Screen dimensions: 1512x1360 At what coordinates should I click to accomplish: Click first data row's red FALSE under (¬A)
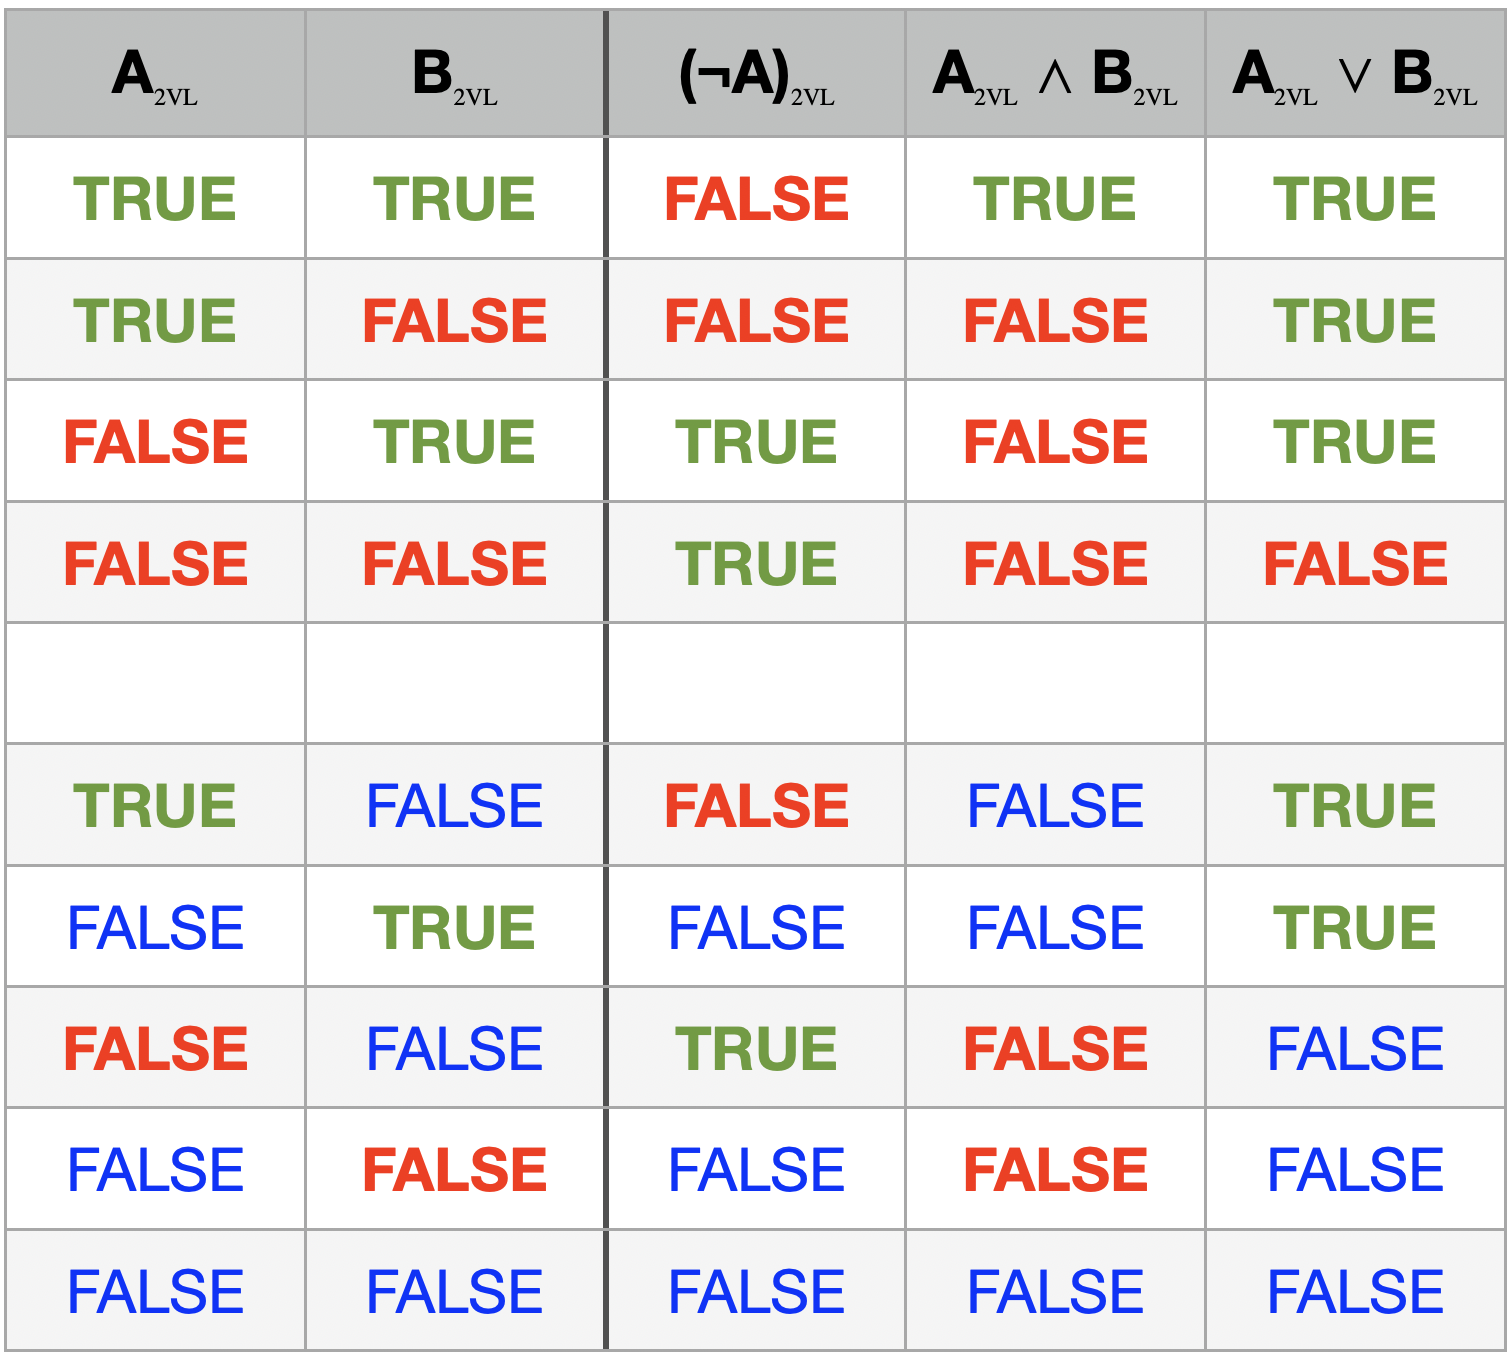coord(756,199)
